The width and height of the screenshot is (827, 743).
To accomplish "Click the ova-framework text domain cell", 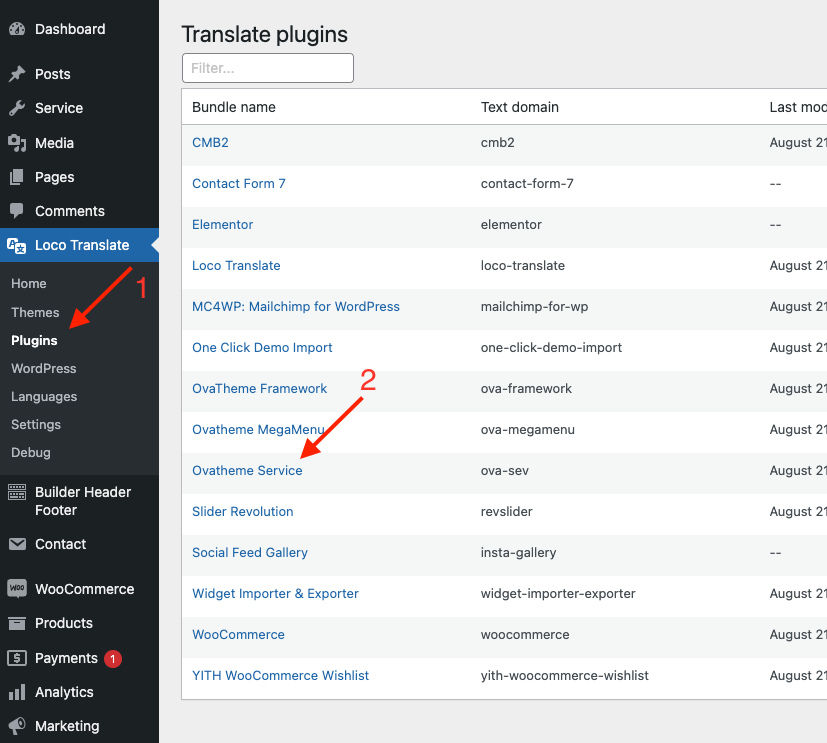I will pos(526,389).
